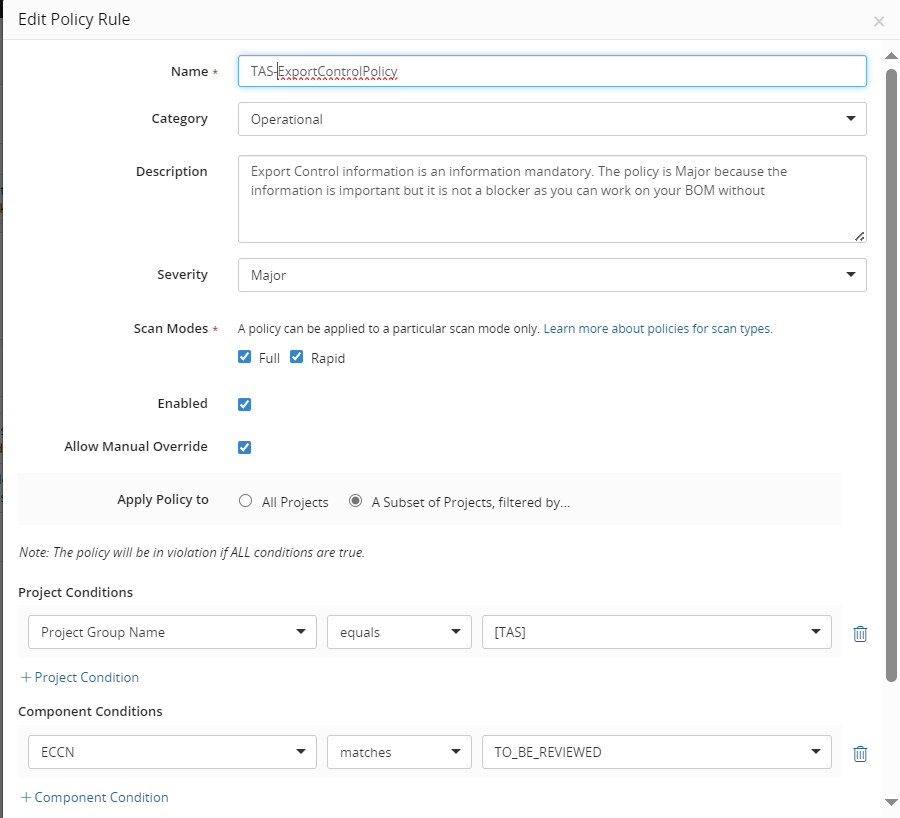Close the Edit Policy Rule dialog
Image resolution: width=900 pixels, height=818 pixels.
[x=879, y=21]
